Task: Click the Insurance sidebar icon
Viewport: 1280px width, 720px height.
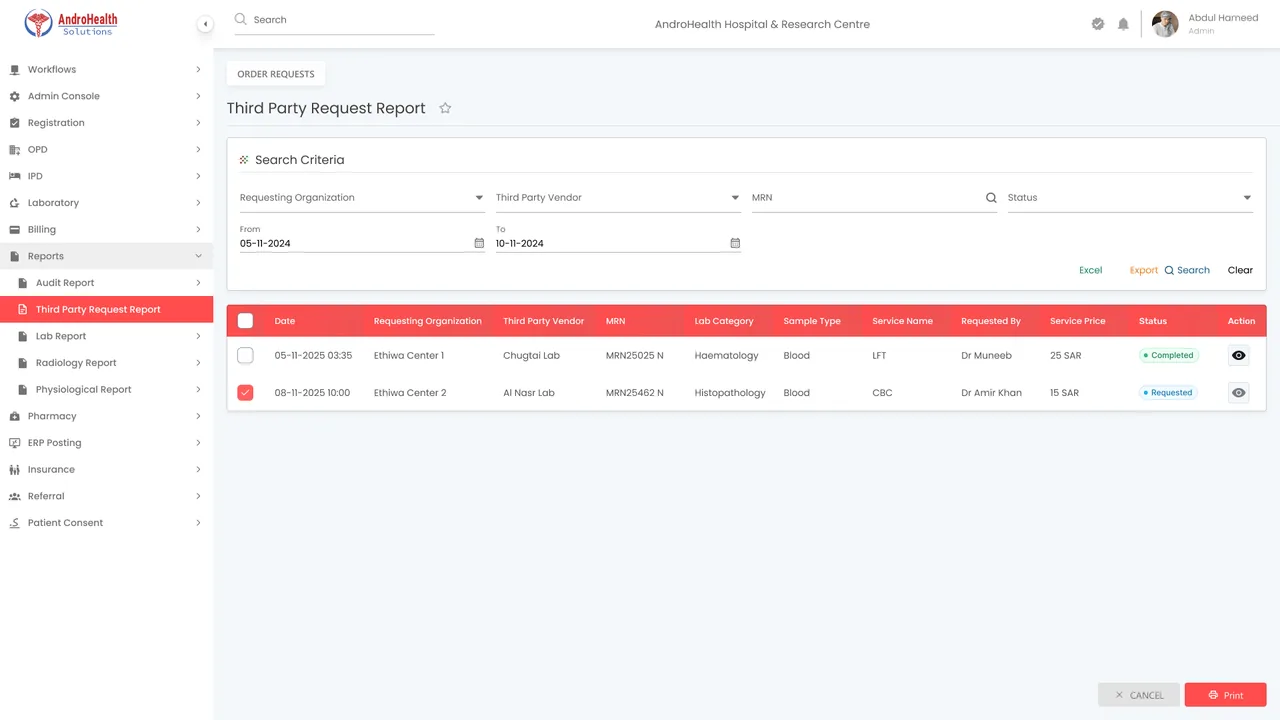Action: (14, 470)
